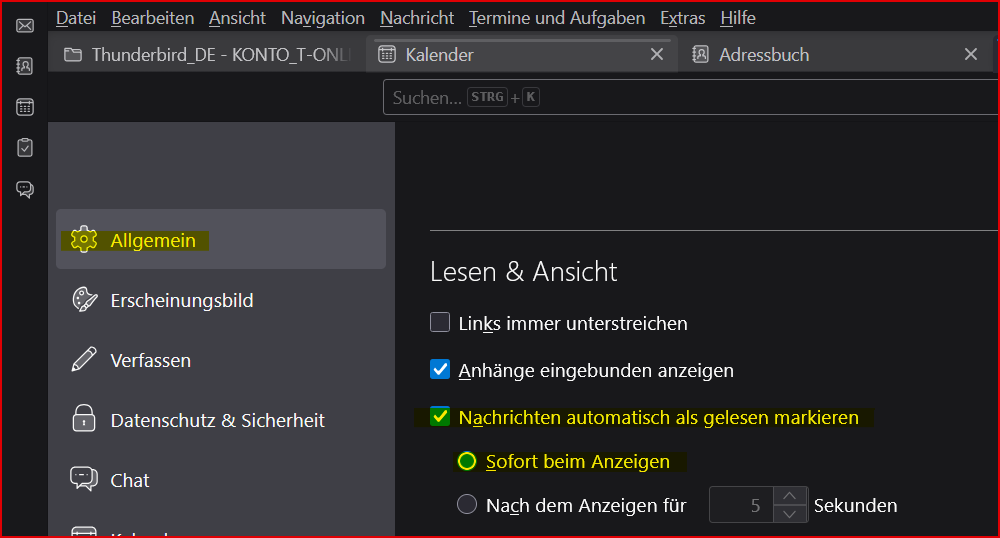Open the Tasks space icon

coord(25,148)
